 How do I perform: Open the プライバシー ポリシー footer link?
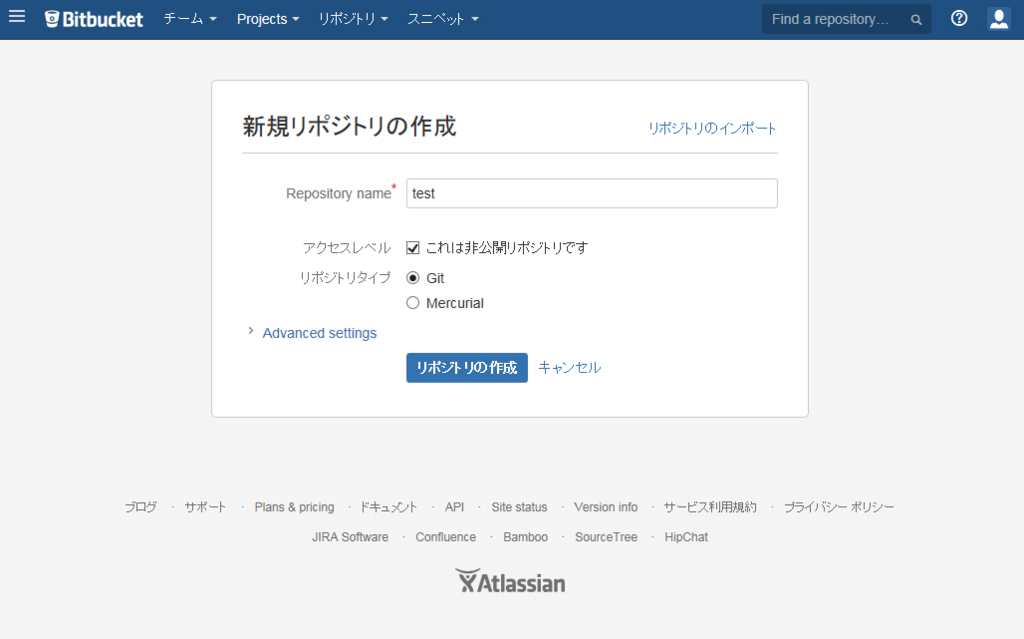pos(839,507)
